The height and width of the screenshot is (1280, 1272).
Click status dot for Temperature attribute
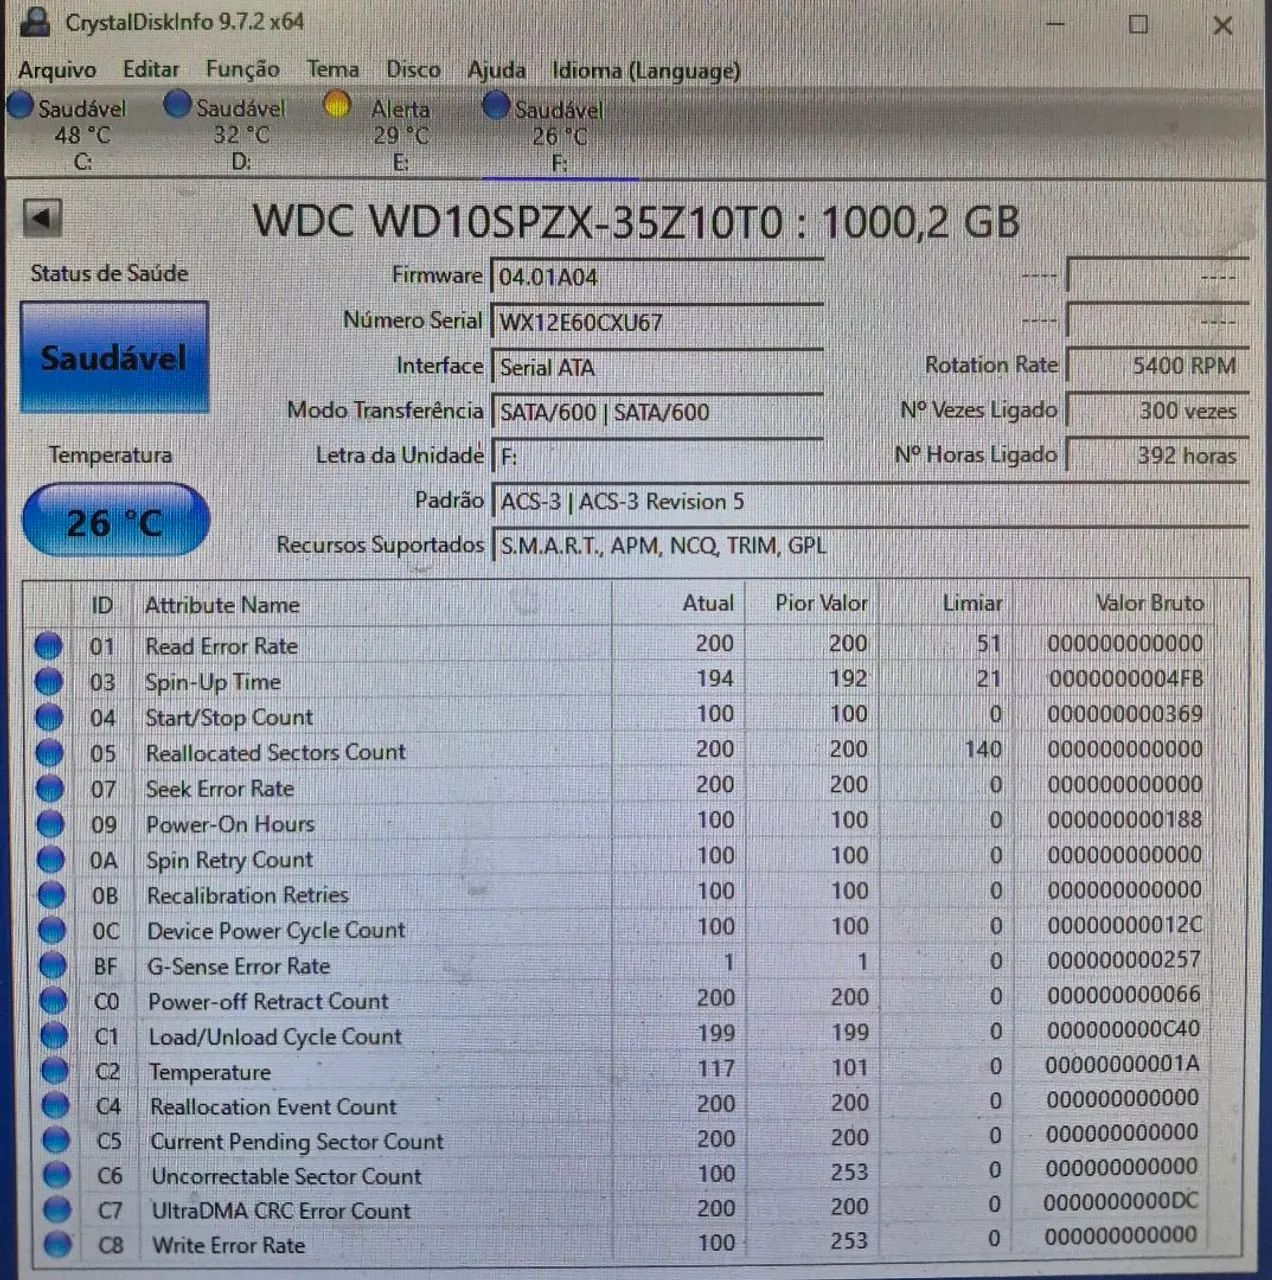point(54,1072)
